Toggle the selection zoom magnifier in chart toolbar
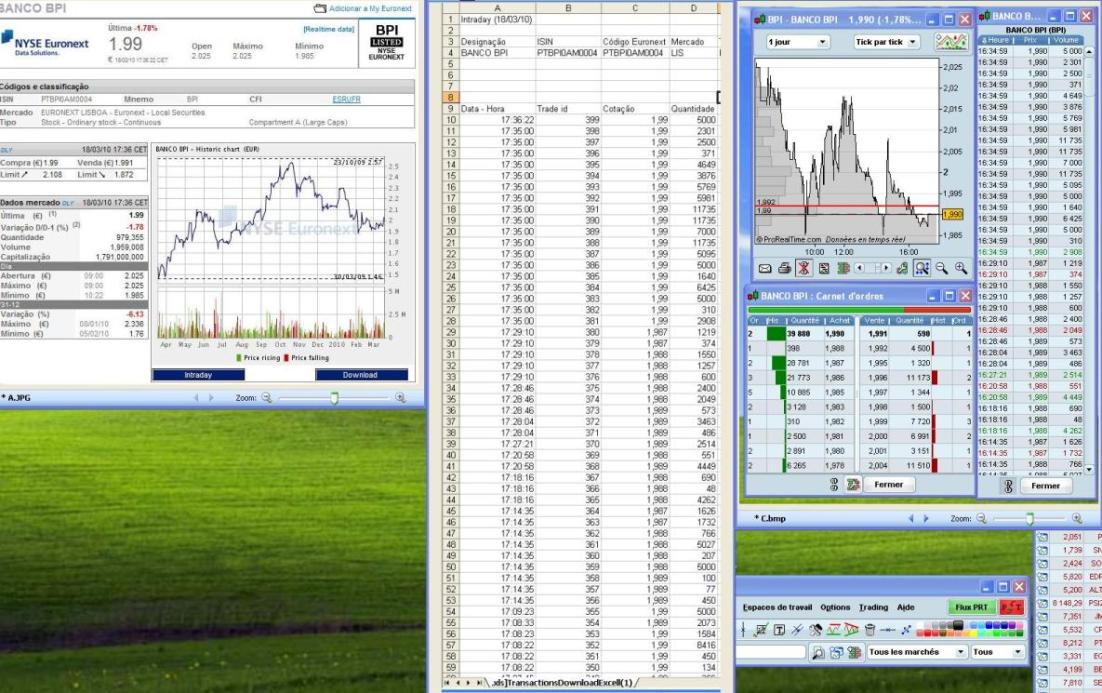Image resolution: width=1102 pixels, height=693 pixels. point(922,268)
